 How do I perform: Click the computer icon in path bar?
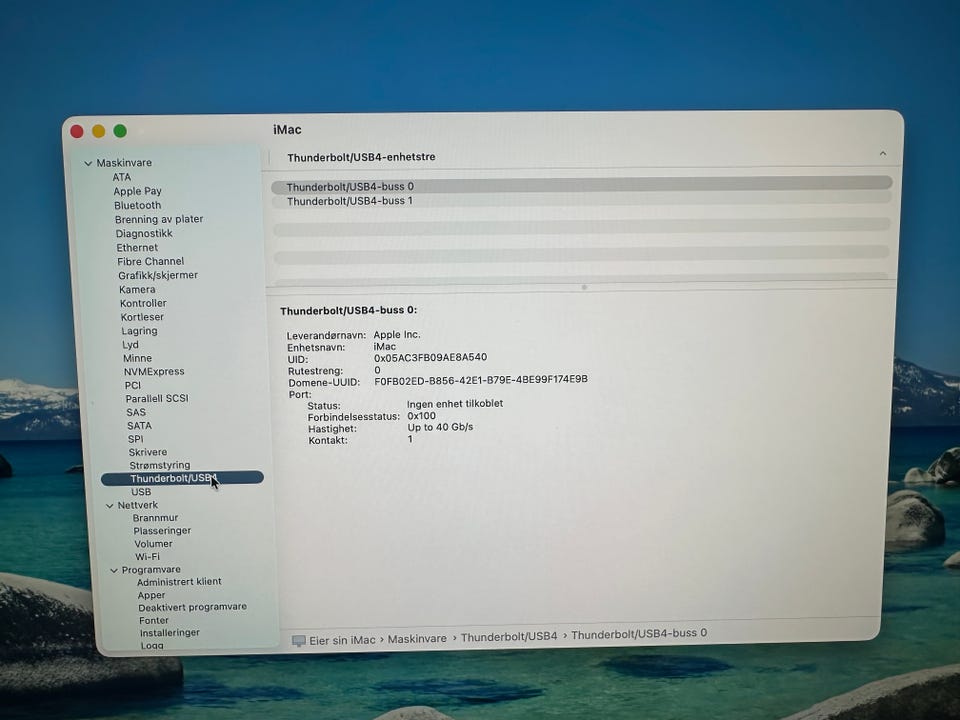coord(299,641)
